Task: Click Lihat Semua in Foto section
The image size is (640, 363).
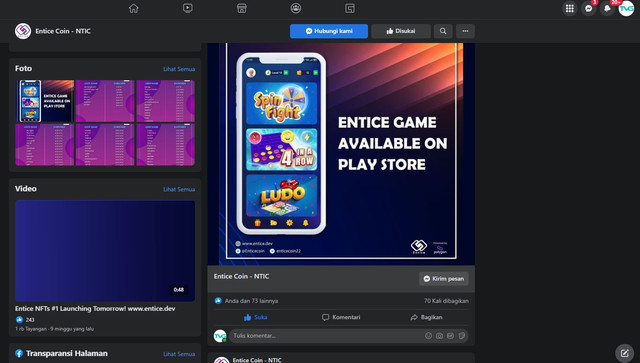Action: pyautogui.click(x=179, y=69)
